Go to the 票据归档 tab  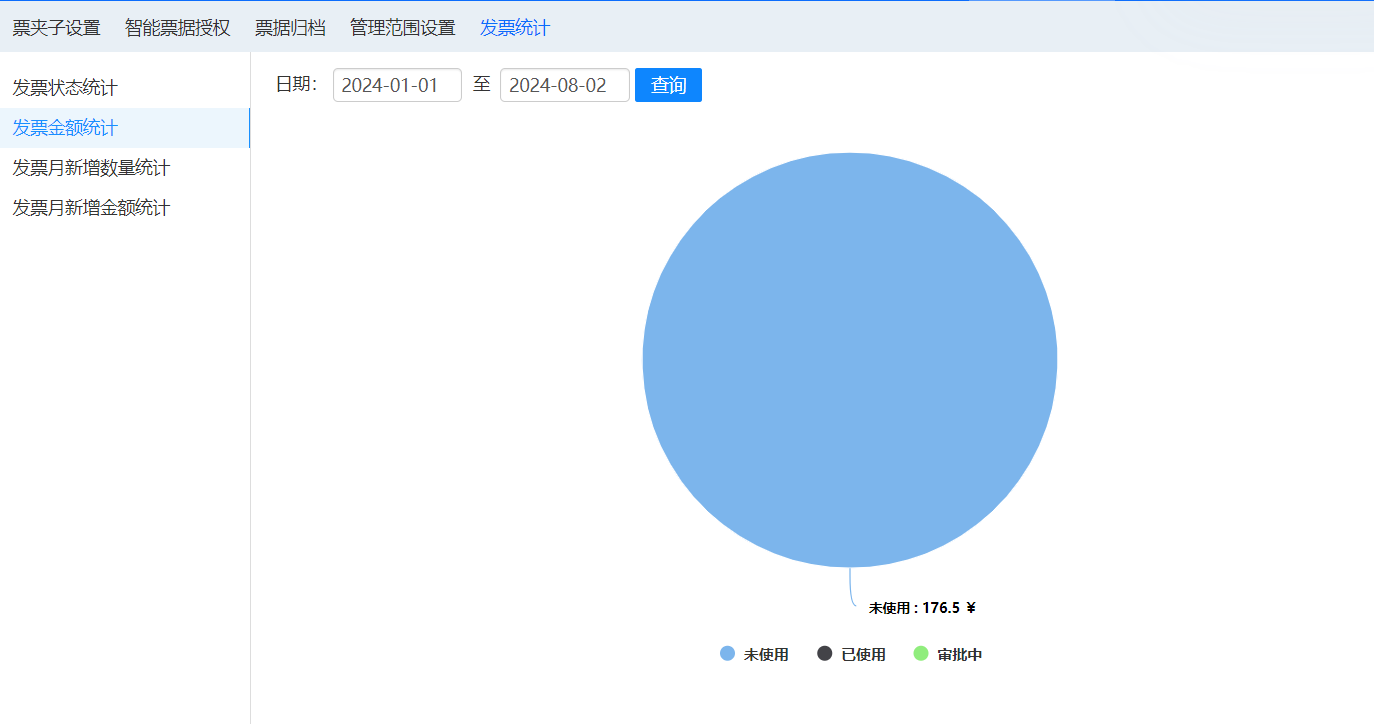point(290,28)
